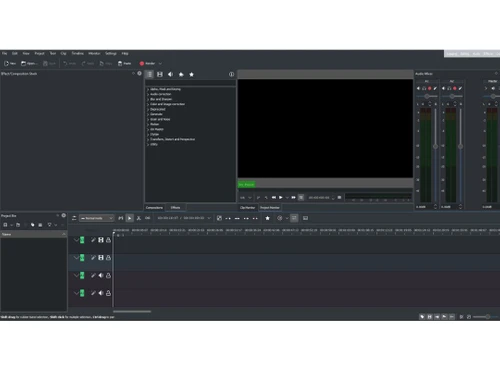Viewport: 500px width, 375px height.
Task: Select the Spacer tool in timeline toolbar
Action: click(147, 218)
